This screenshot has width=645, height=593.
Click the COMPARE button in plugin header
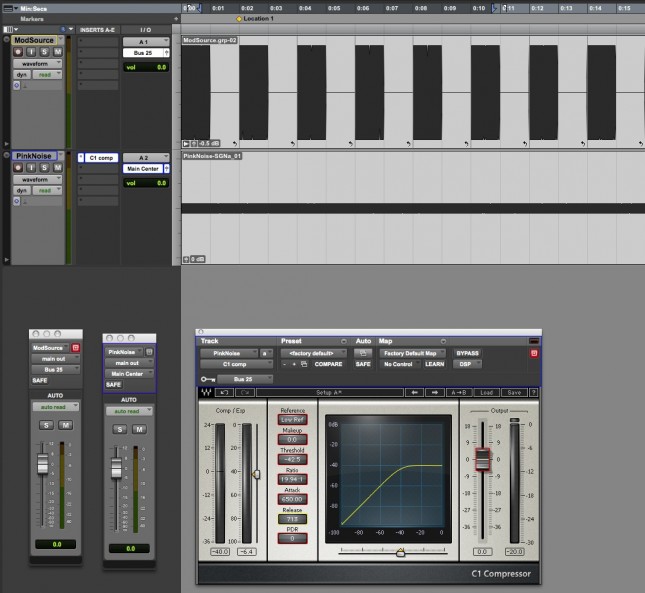pos(329,365)
